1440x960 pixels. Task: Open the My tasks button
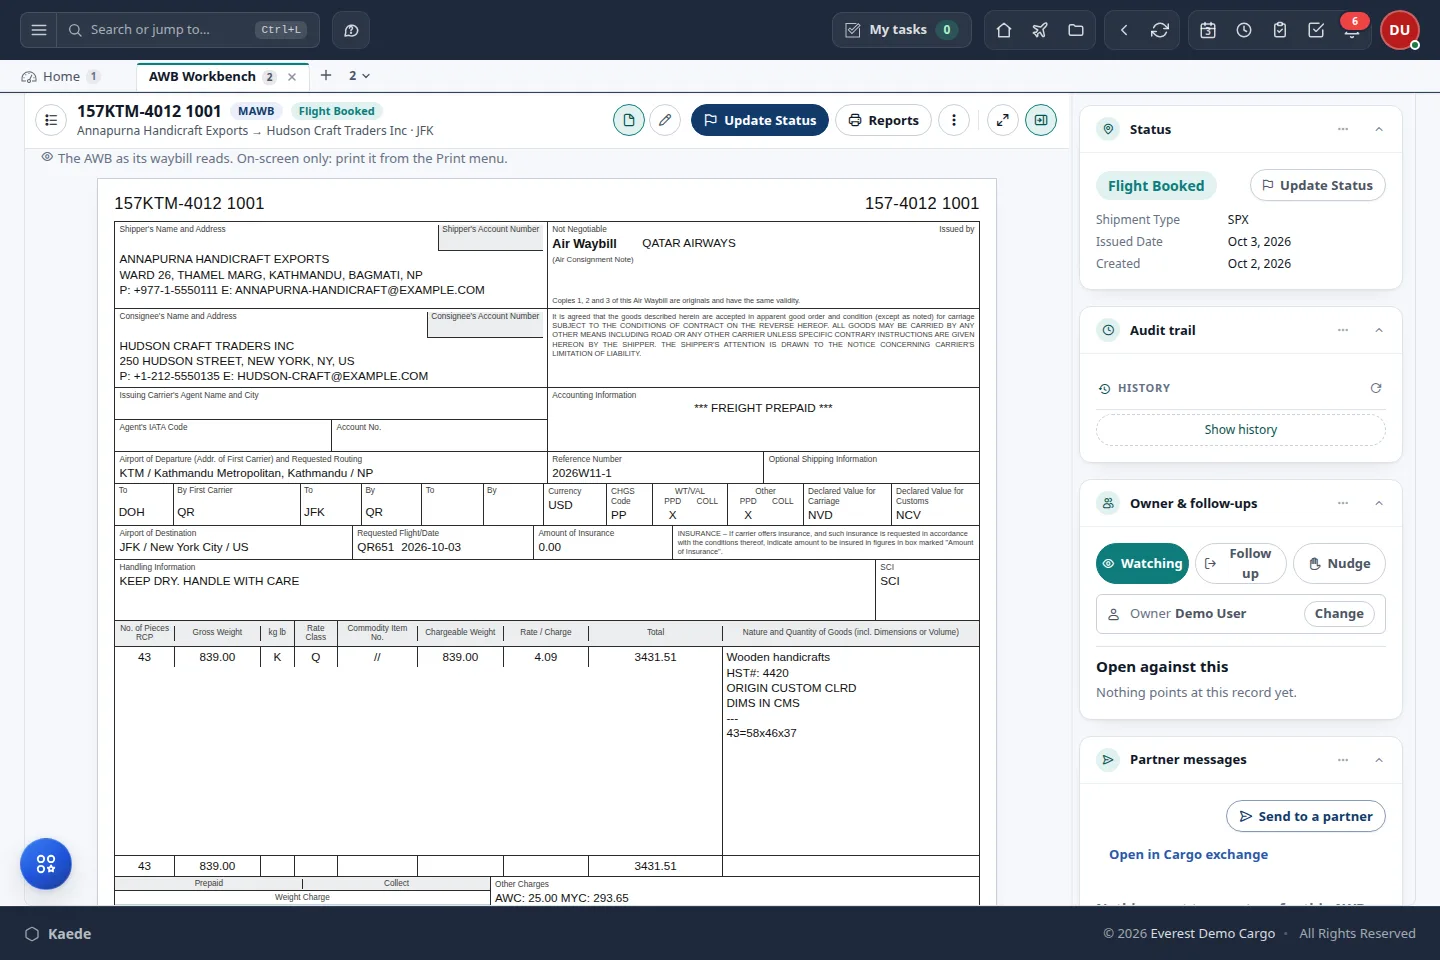coord(900,30)
